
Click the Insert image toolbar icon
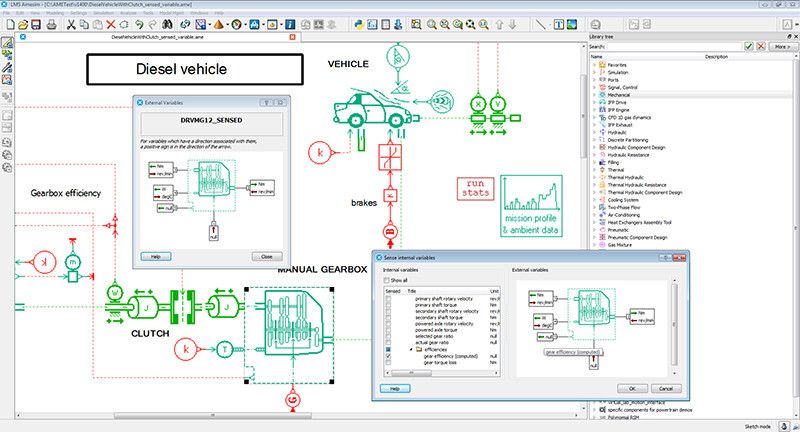coord(572,24)
